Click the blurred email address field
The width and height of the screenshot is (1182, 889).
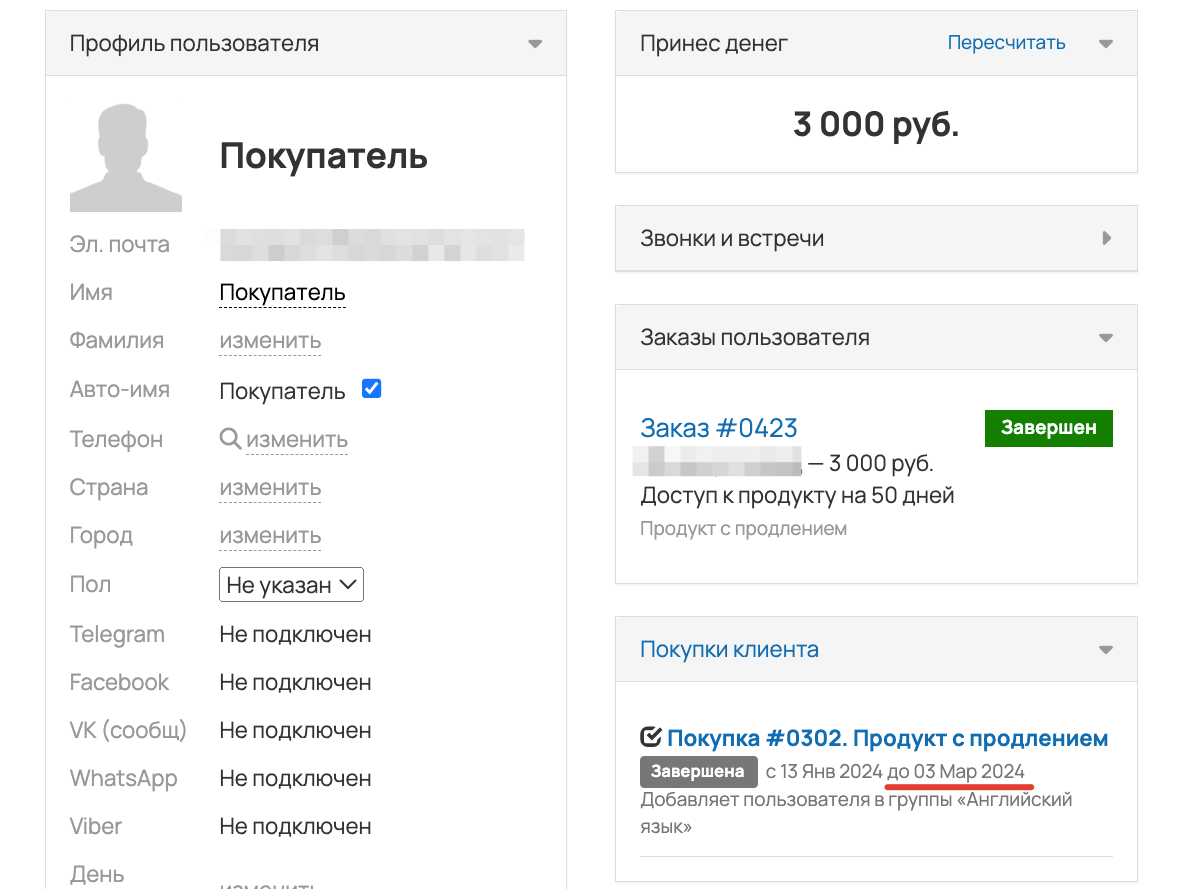click(x=372, y=244)
